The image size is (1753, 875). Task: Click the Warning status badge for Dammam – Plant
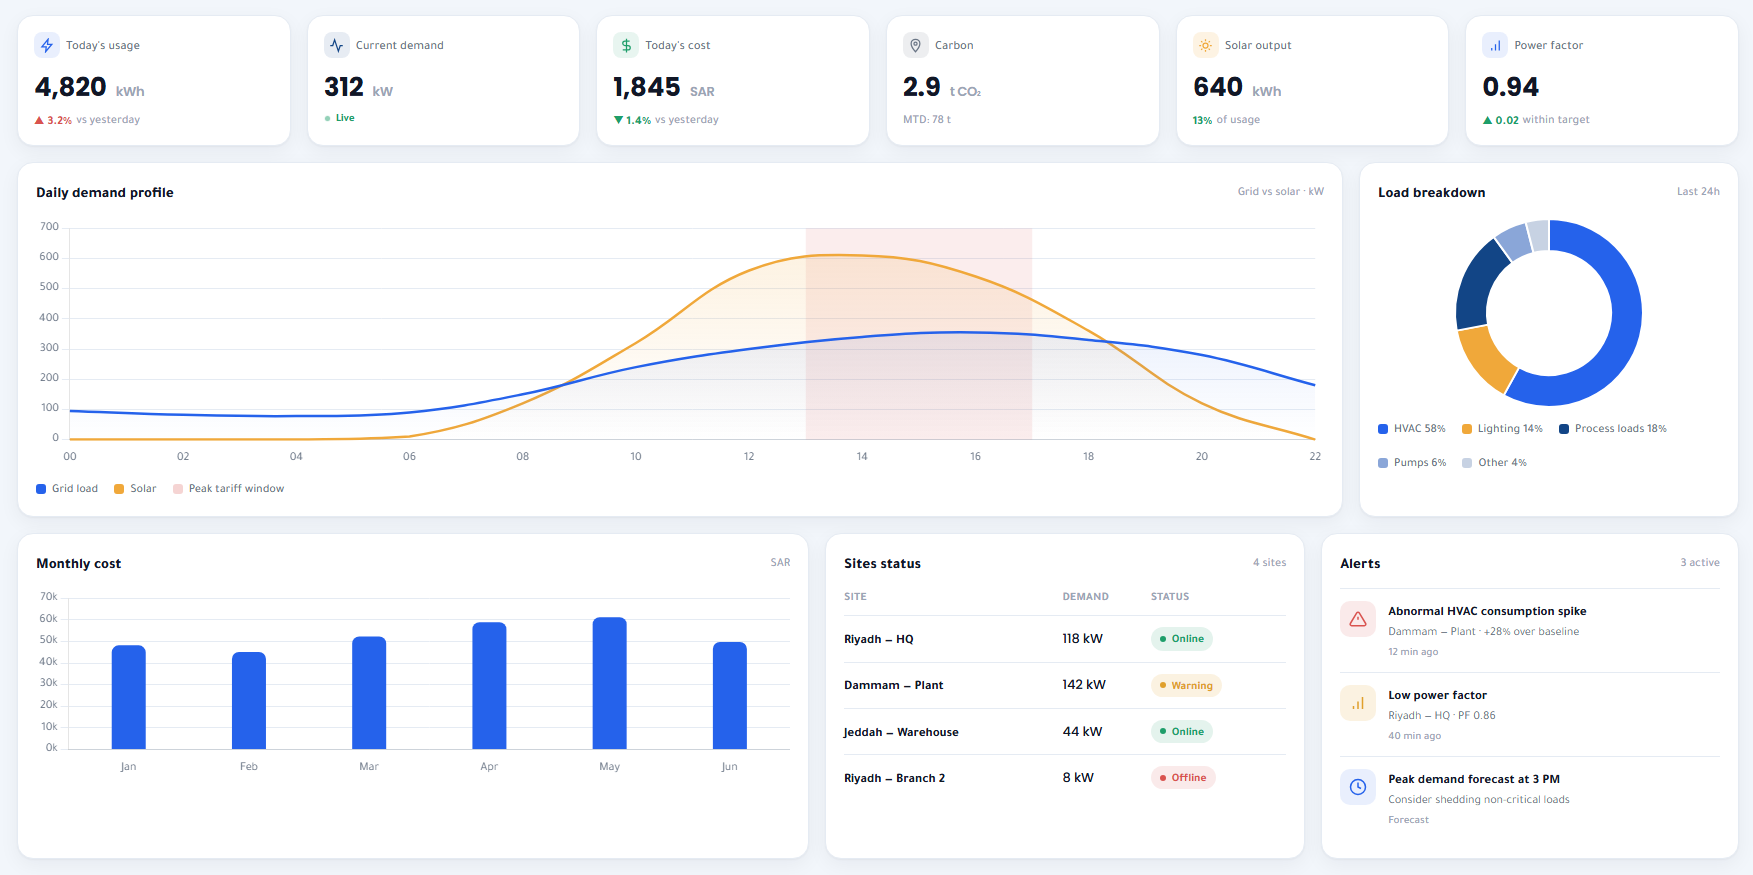click(1186, 685)
